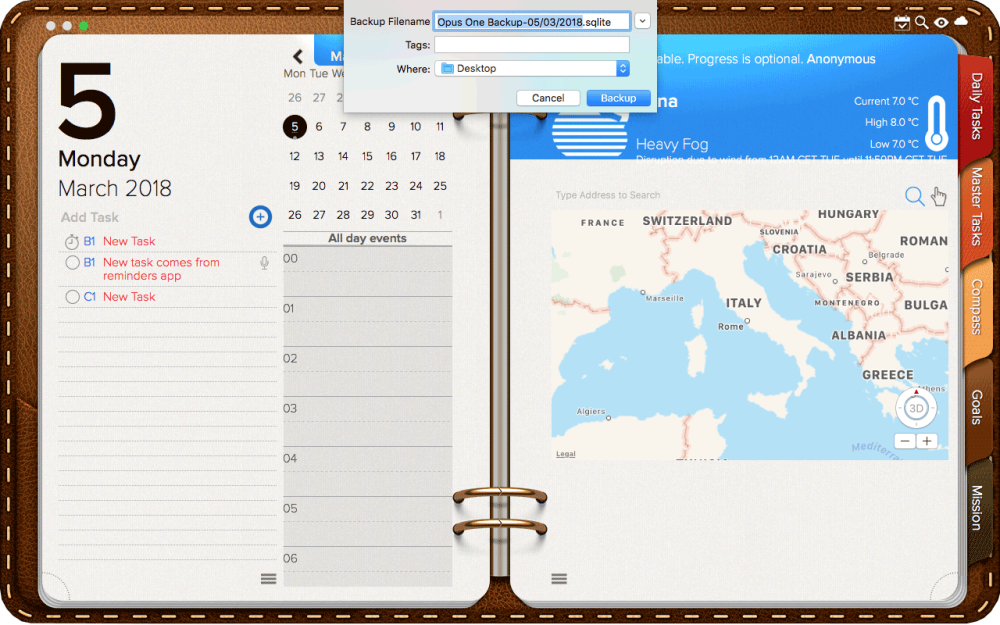Click the microphone icon on reminders task
This screenshot has height=625, width=1000.
(264, 263)
